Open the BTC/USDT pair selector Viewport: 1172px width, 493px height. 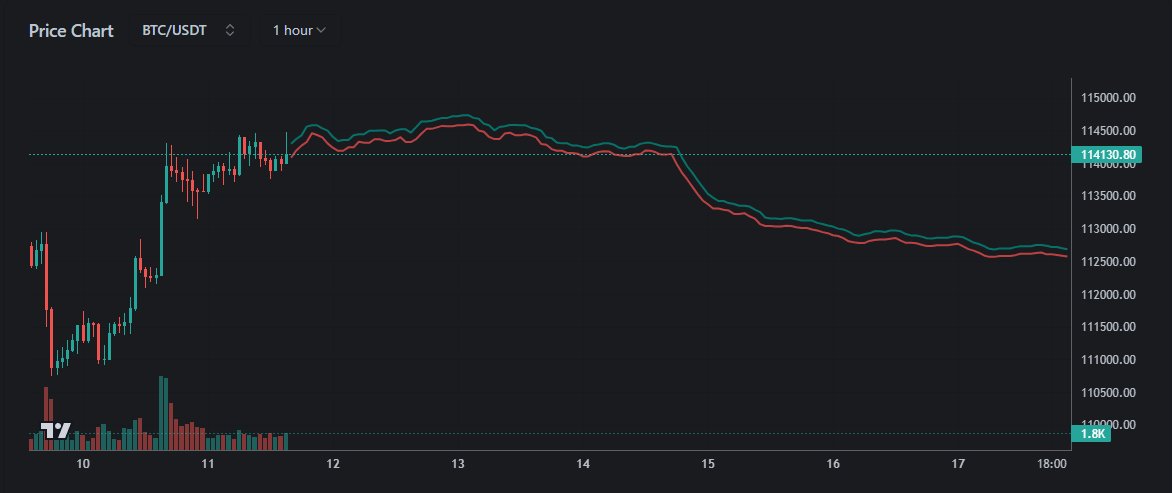(189, 31)
